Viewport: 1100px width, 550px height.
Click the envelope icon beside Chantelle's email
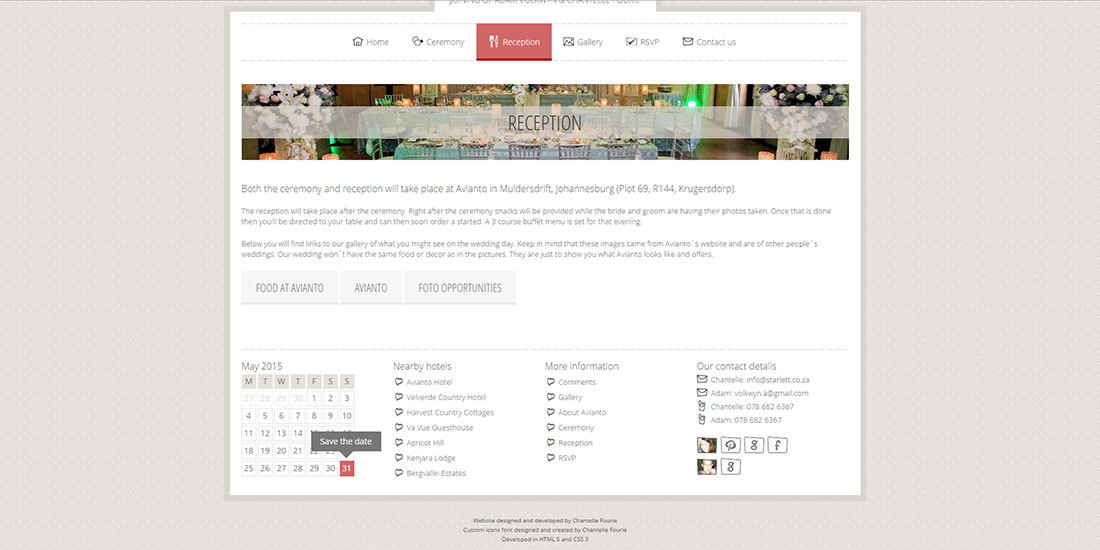click(702, 380)
